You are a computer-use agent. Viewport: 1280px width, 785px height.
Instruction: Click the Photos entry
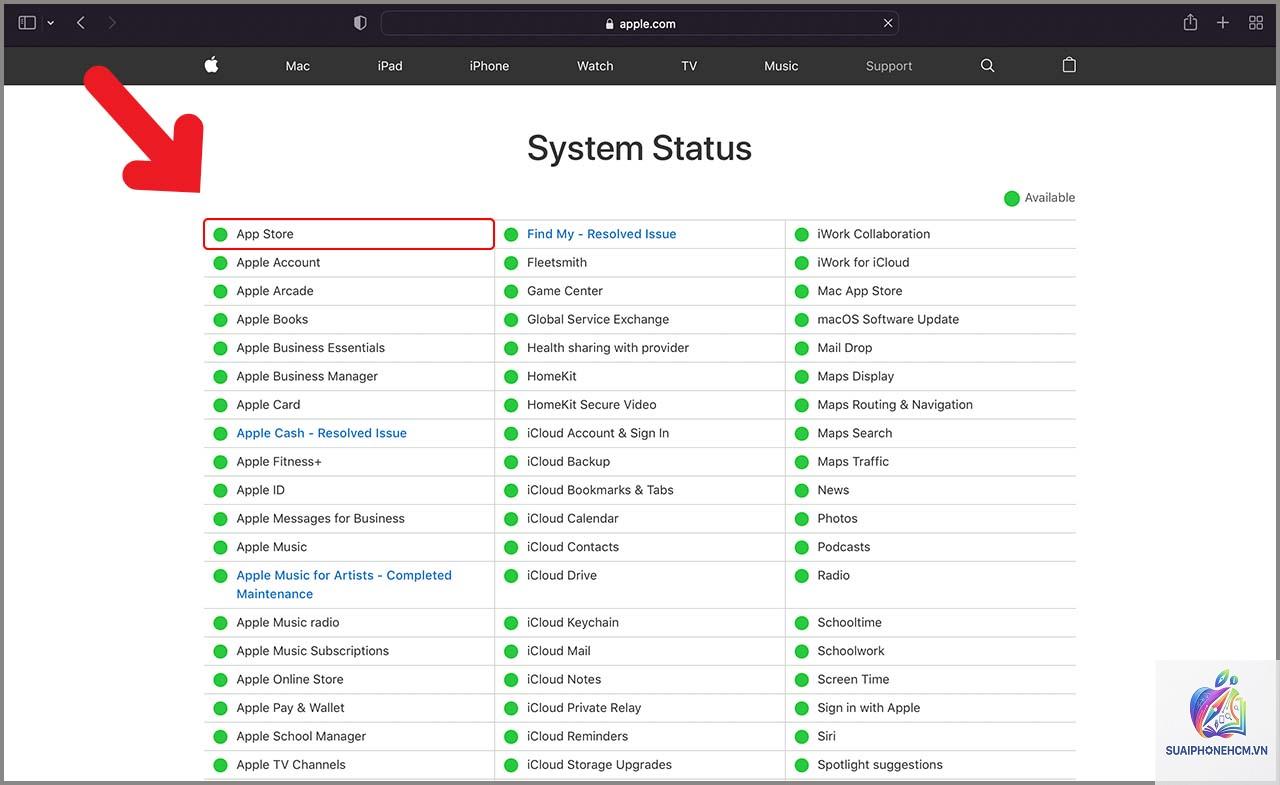(837, 518)
